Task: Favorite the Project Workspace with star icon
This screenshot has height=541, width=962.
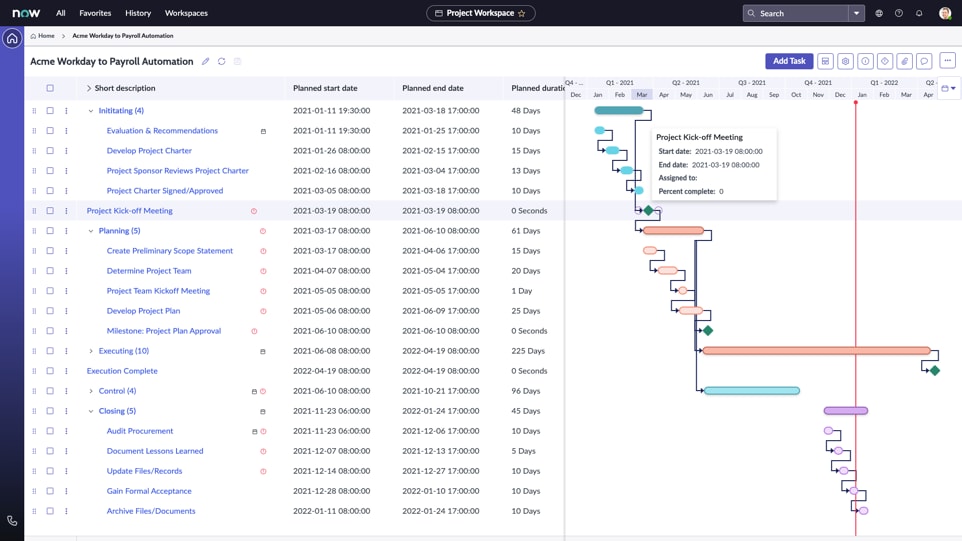Action: [521, 13]
